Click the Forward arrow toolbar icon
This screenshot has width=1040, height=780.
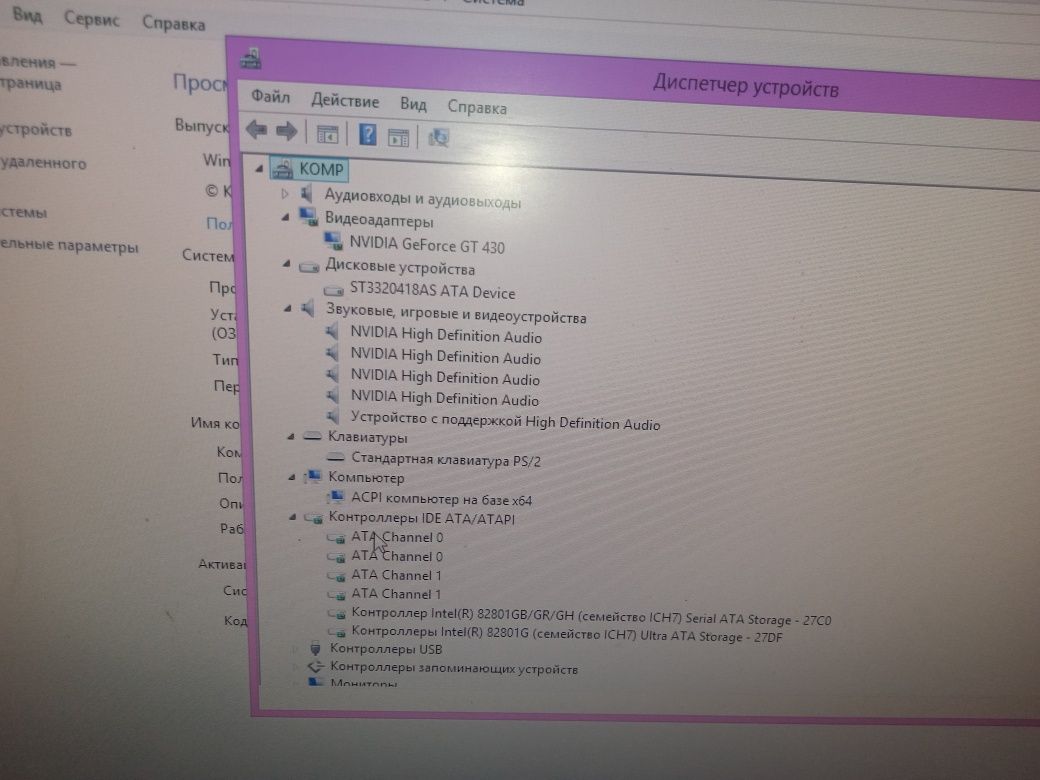tap(286, 131)
